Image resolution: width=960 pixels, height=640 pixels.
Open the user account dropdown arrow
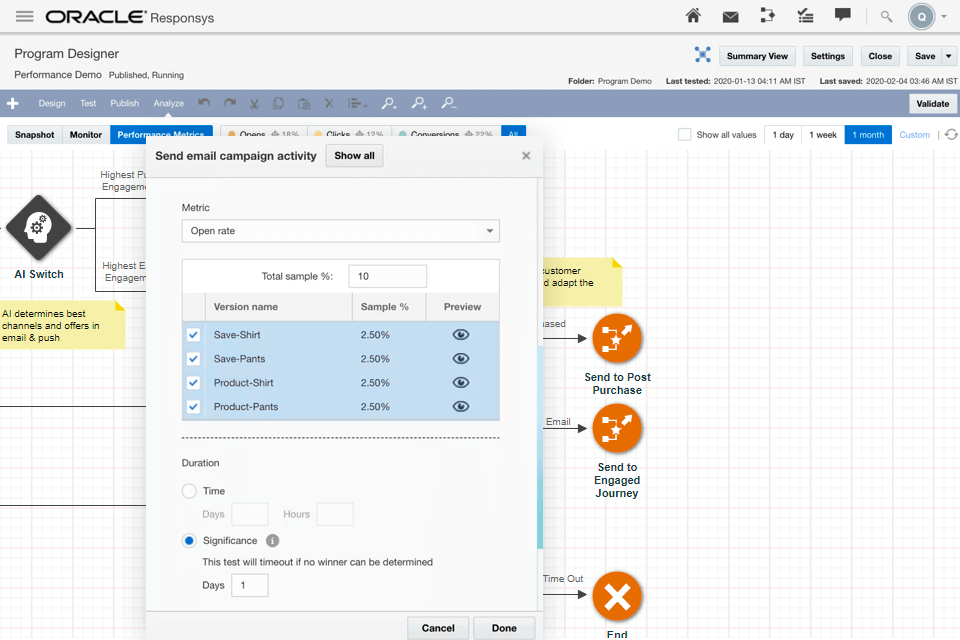[x=945, y=17]
